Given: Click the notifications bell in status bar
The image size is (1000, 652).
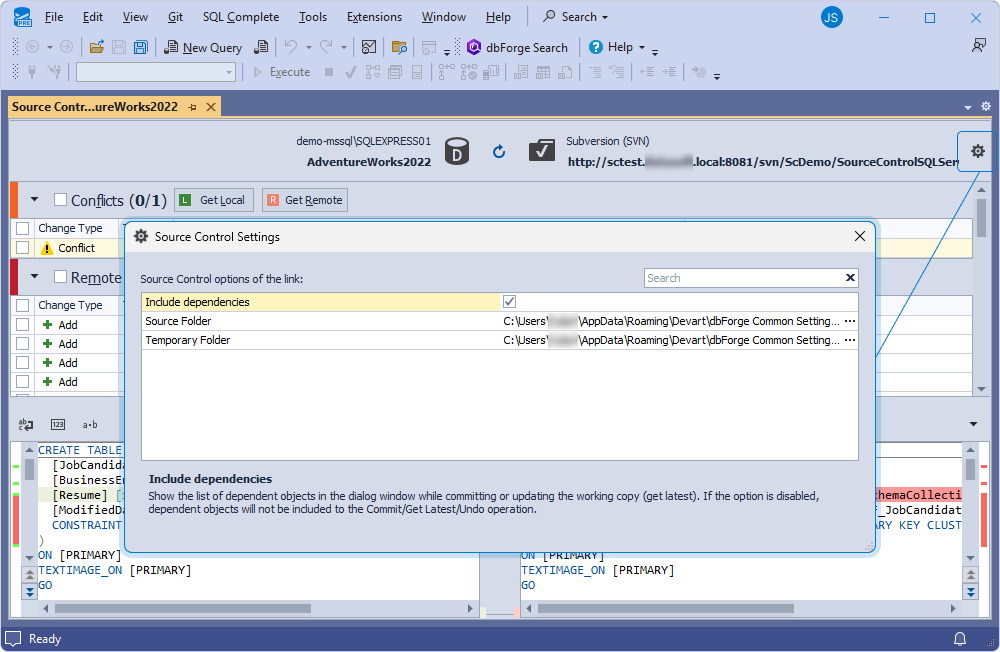Looking at the screenshot, I should [x=960, y=639].
